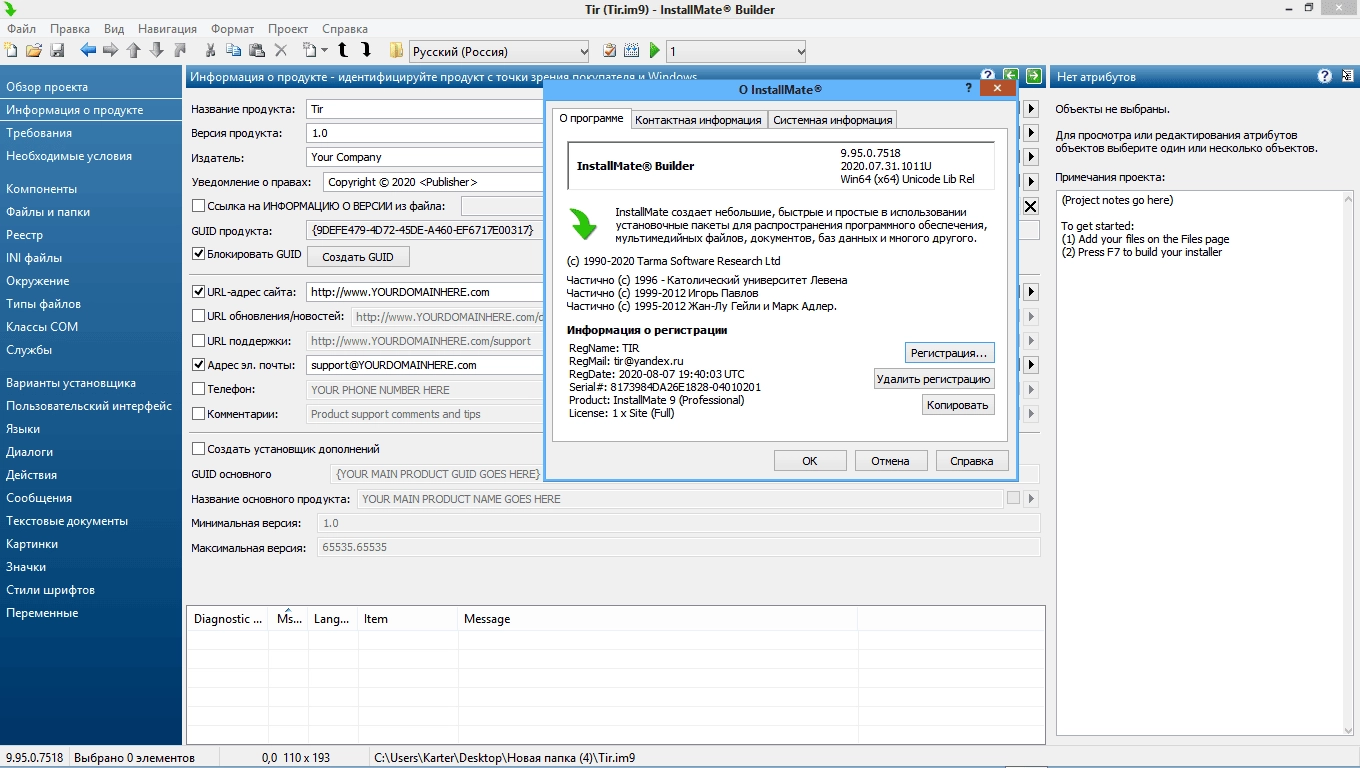Screen dimensions: 1360x768
Task: Expand the arrow button next to publisher field
Action: [x=1030, y=157]
